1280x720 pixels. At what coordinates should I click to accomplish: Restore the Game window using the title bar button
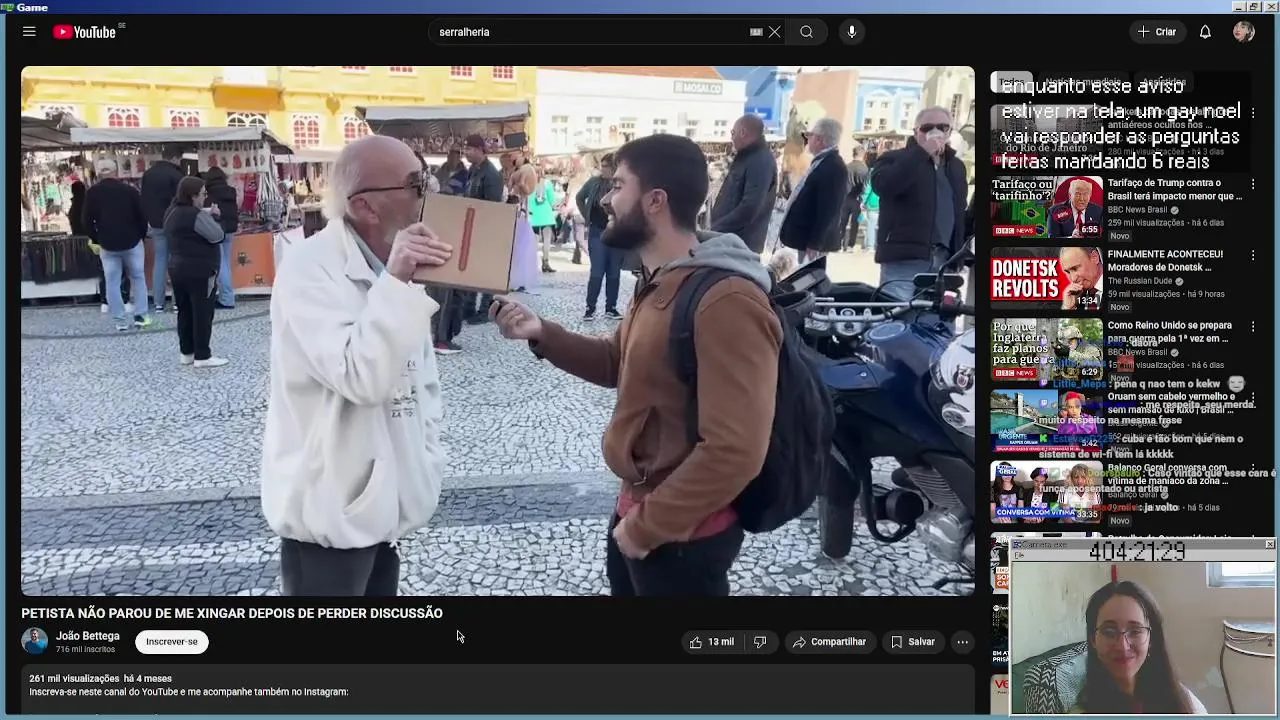(1254, 7)
